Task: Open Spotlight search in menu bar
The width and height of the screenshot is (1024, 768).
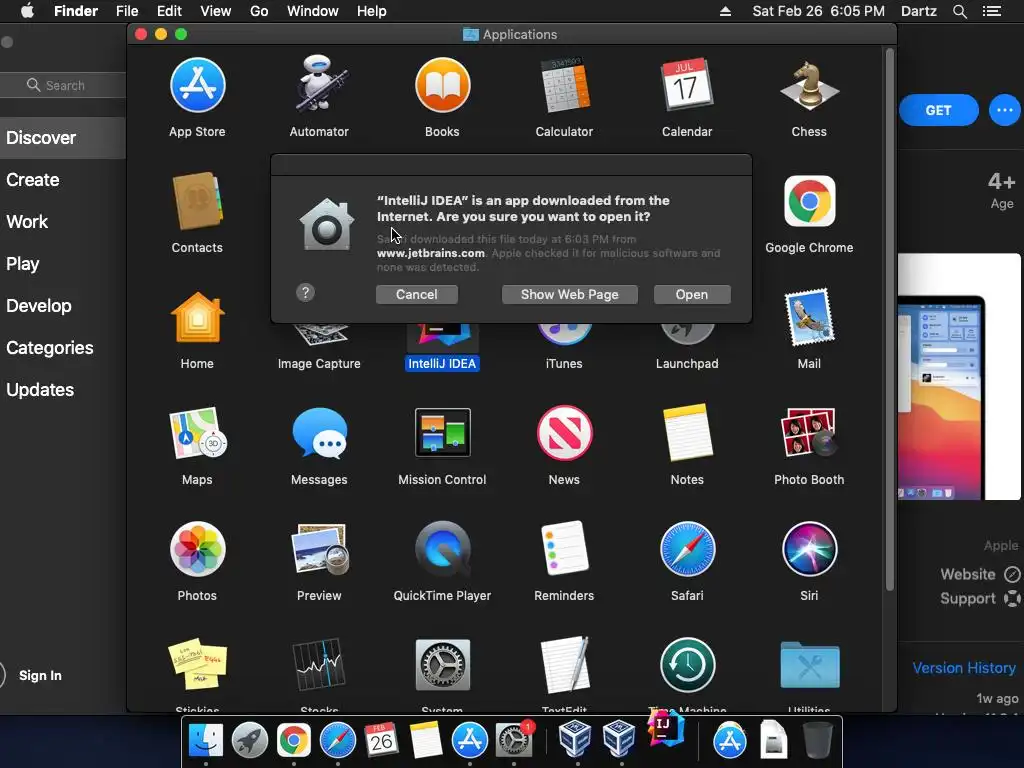Action: pyautogui.click(x=959, y=11)
